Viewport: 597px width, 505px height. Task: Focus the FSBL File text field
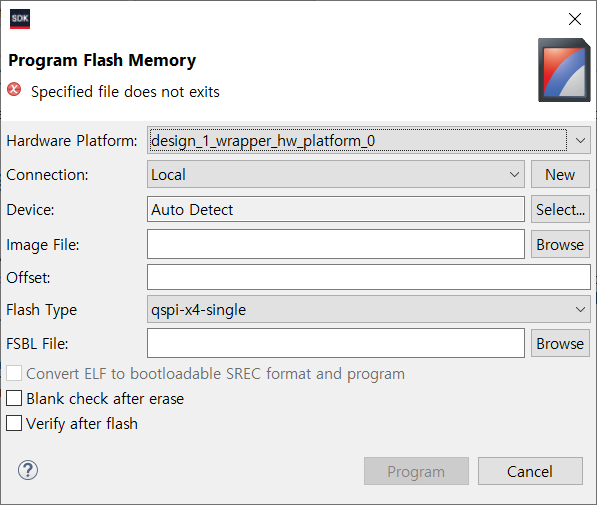[x=336, y=343]
